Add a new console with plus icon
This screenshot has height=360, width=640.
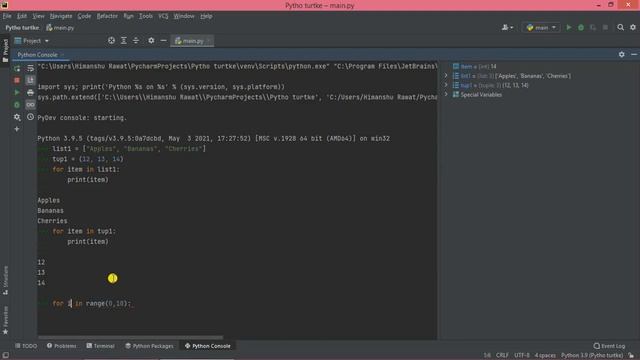point(17,129)
